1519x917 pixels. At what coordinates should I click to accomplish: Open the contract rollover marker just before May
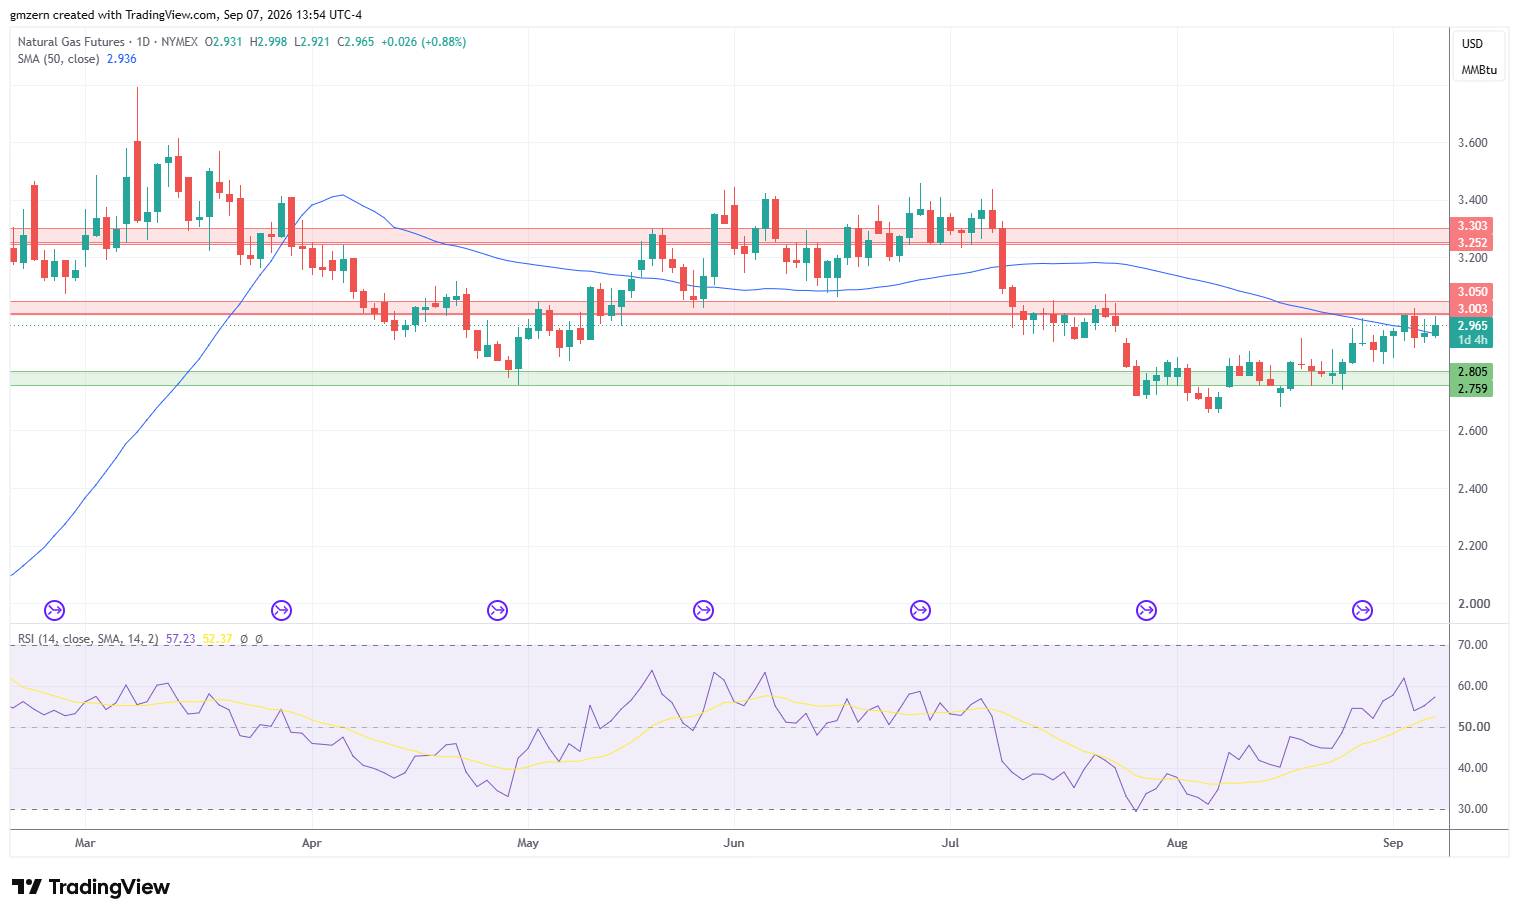pyautogui.click(x=497, y=610)
